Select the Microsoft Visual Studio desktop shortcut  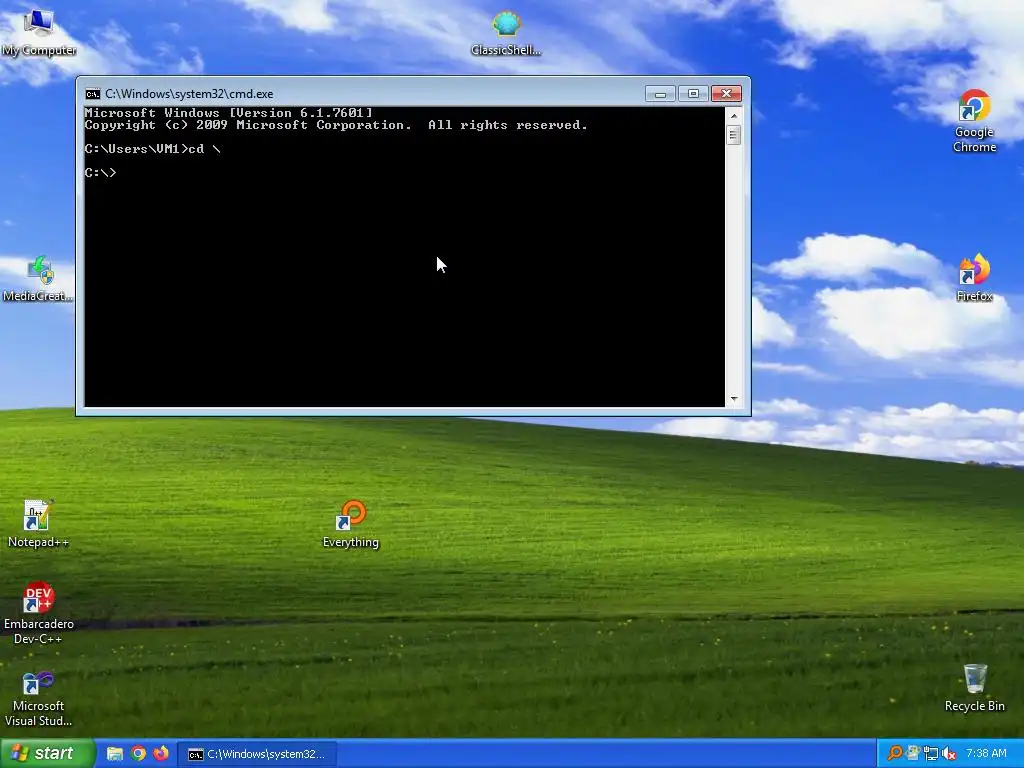tap(39, 699)
